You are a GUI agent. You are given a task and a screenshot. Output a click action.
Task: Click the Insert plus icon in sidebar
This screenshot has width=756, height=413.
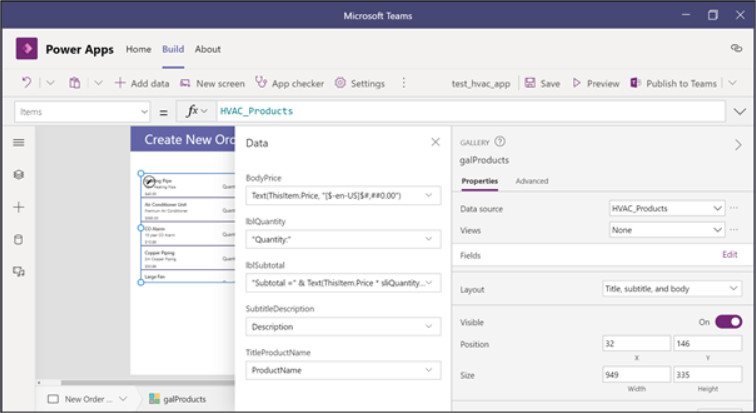pos(19,207)
